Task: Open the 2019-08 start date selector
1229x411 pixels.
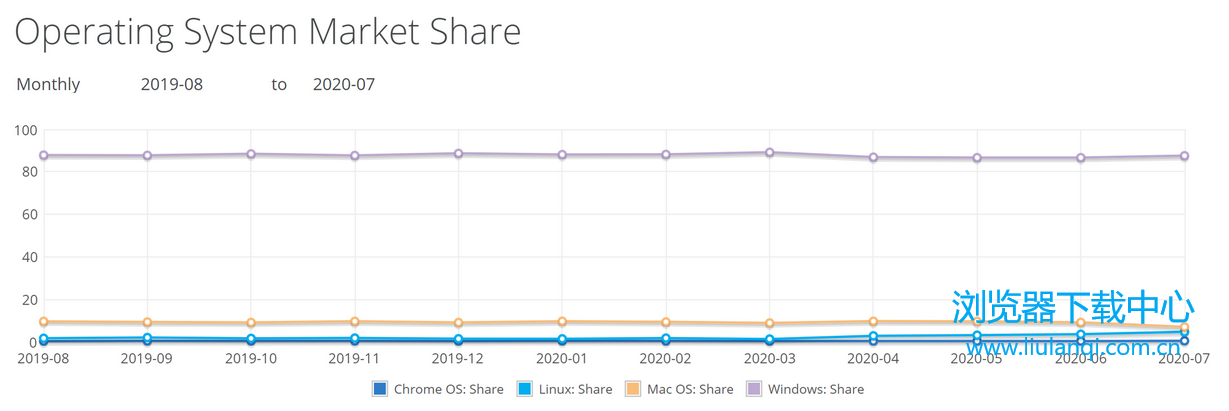Action: [172, 85]
